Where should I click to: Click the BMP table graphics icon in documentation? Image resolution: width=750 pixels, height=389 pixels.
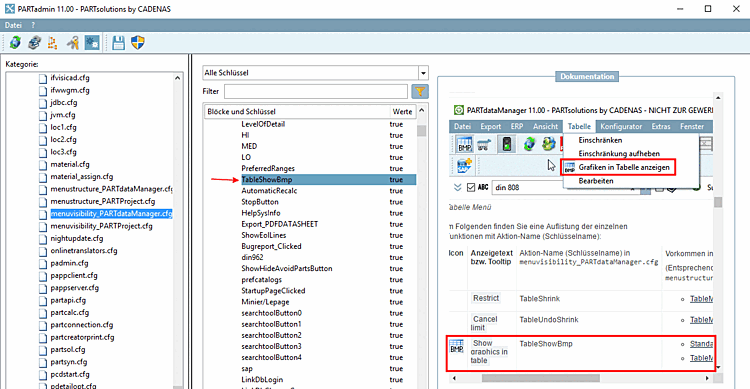pyautogui.click(x=457, y=346)
